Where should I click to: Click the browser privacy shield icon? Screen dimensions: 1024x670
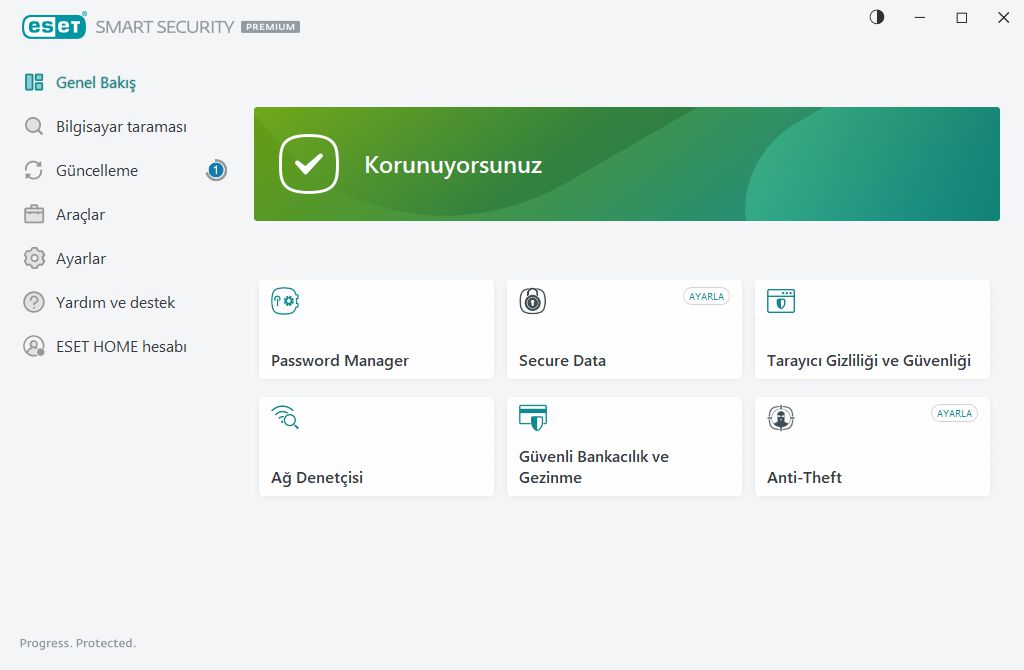781,301
